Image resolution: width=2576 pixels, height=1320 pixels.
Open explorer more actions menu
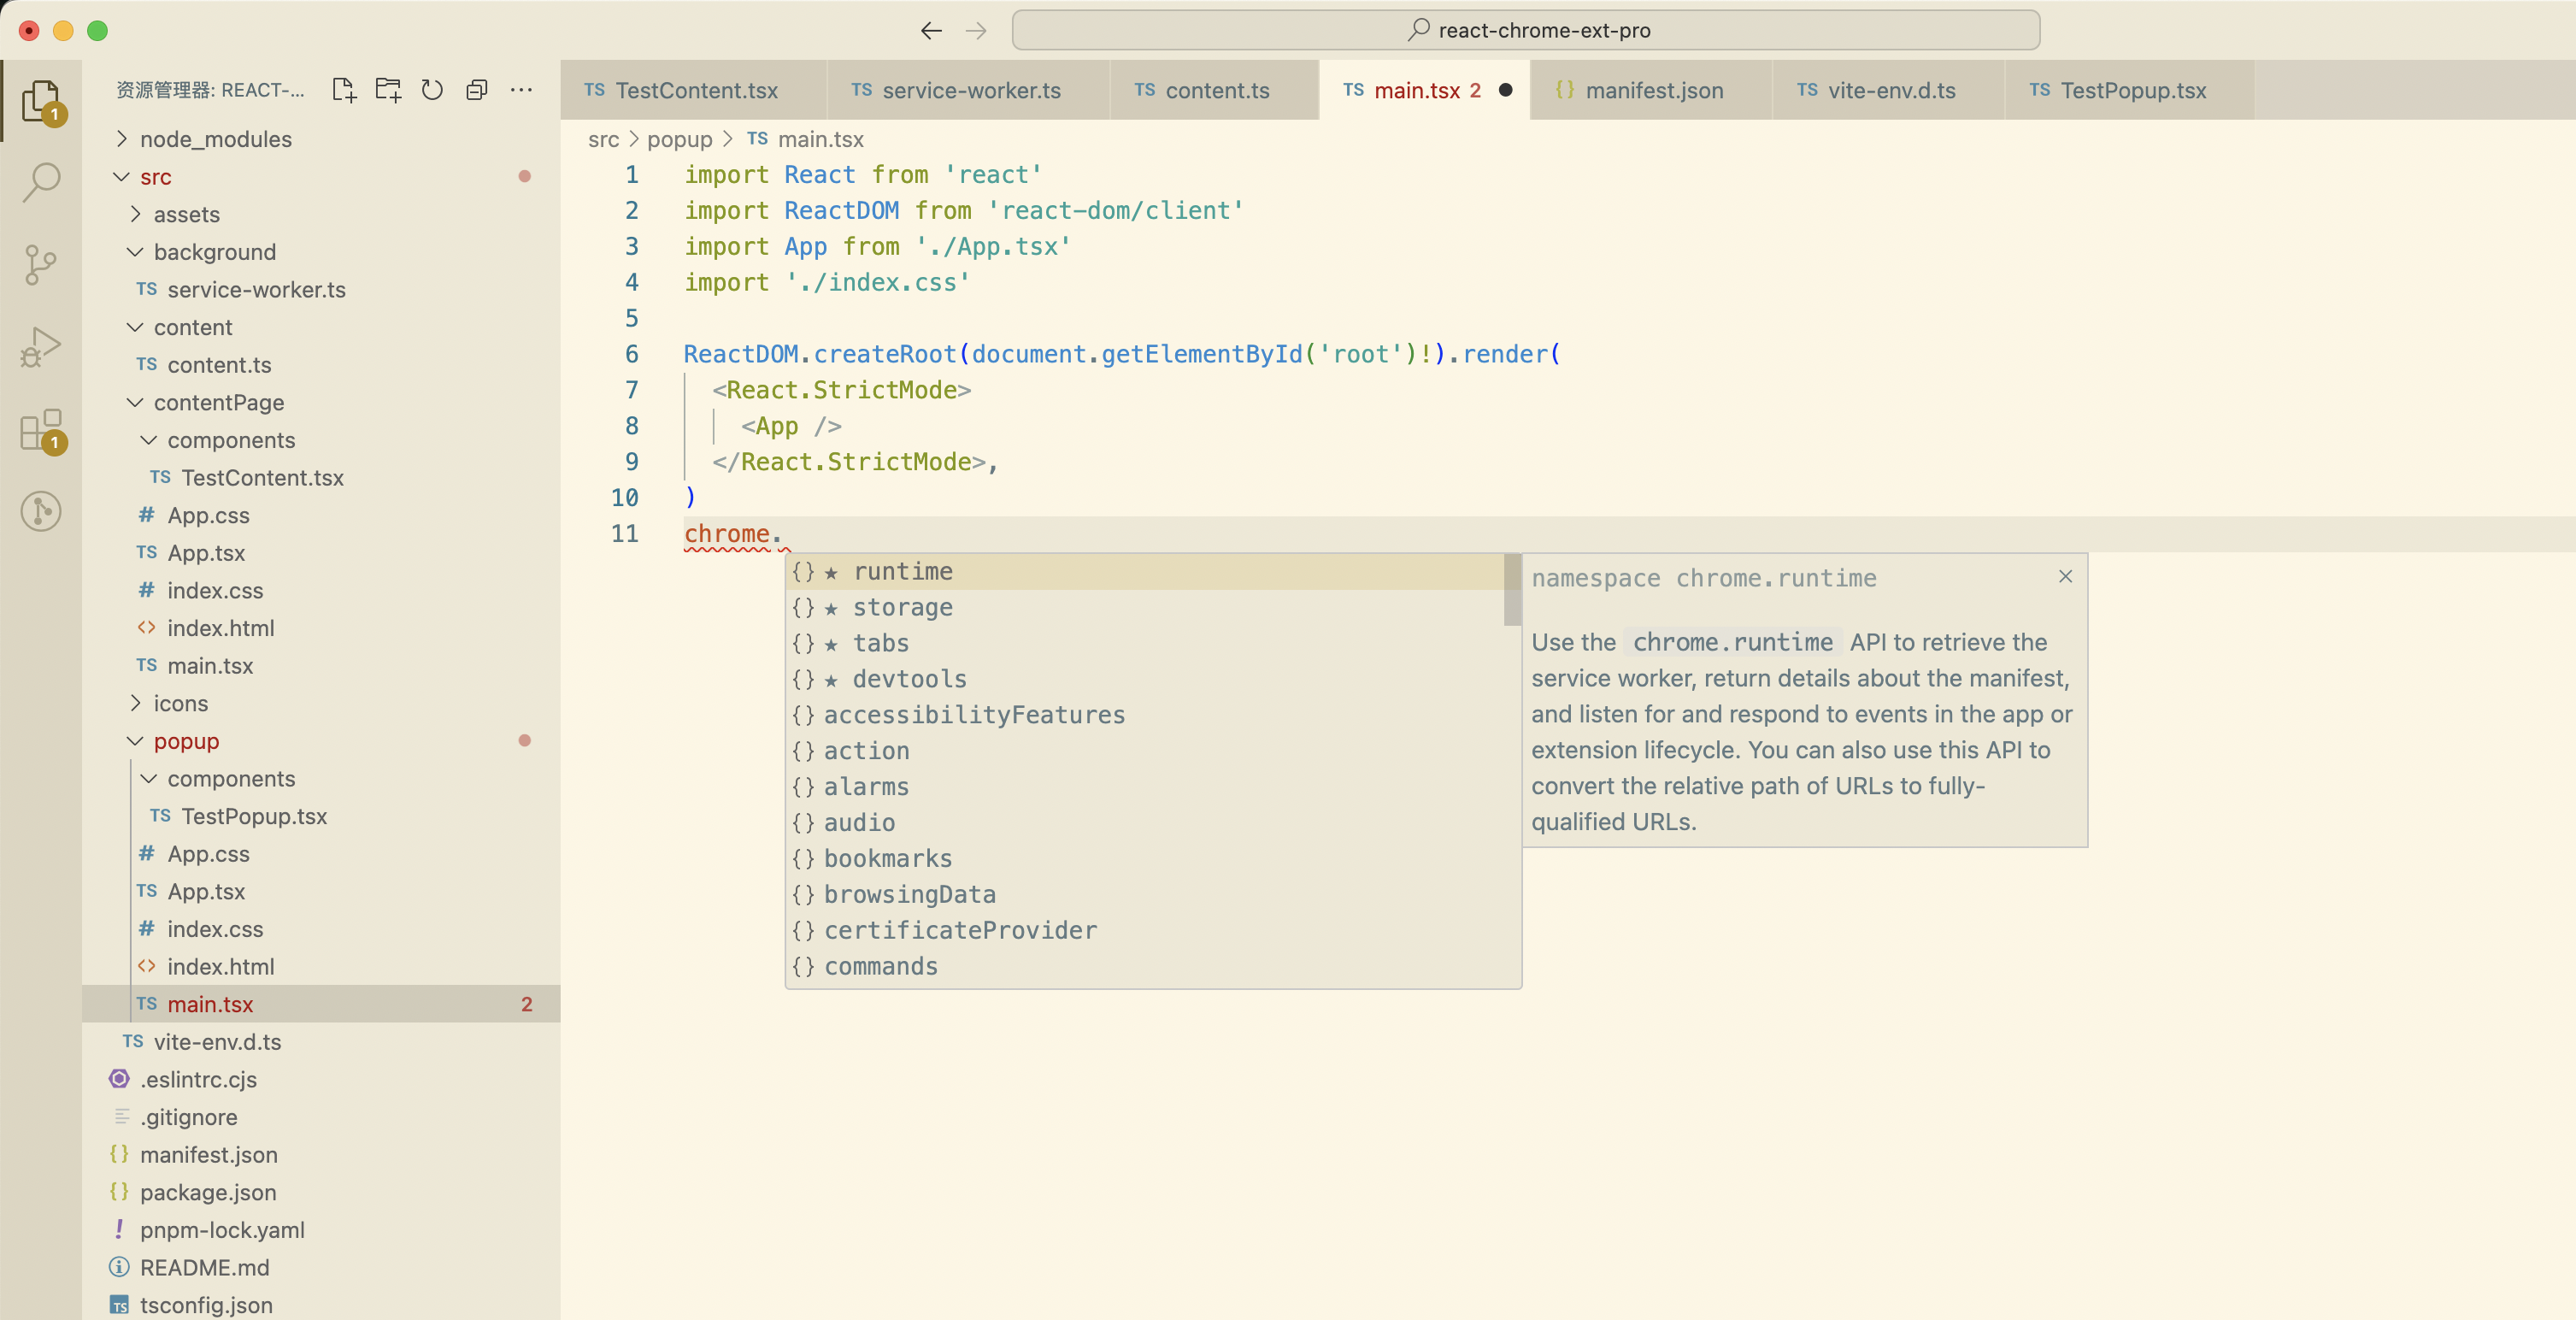521,90
